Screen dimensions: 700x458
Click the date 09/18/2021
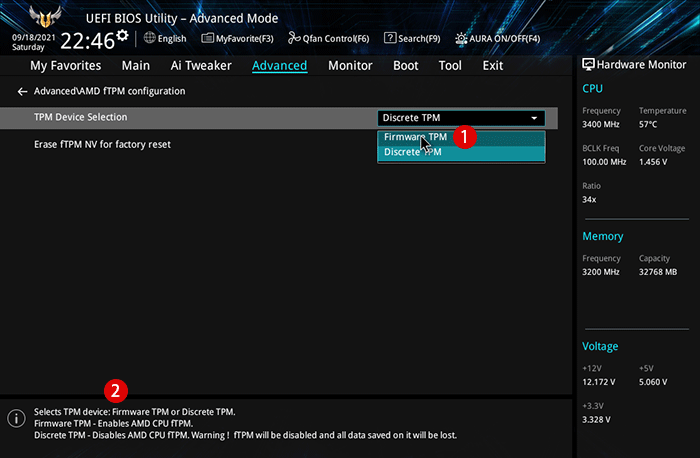(x=33, y=37)
